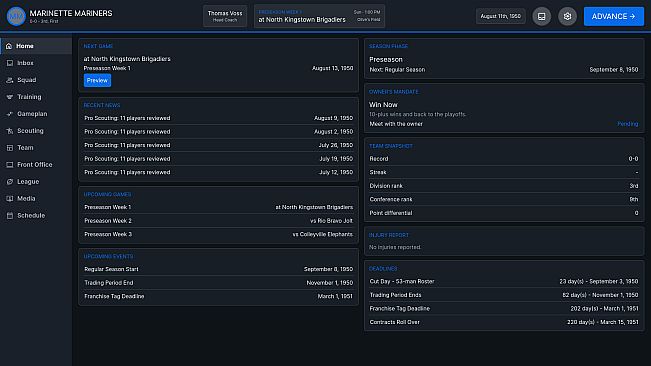
Task: Click the Point differential row
Action: [504, 213]
